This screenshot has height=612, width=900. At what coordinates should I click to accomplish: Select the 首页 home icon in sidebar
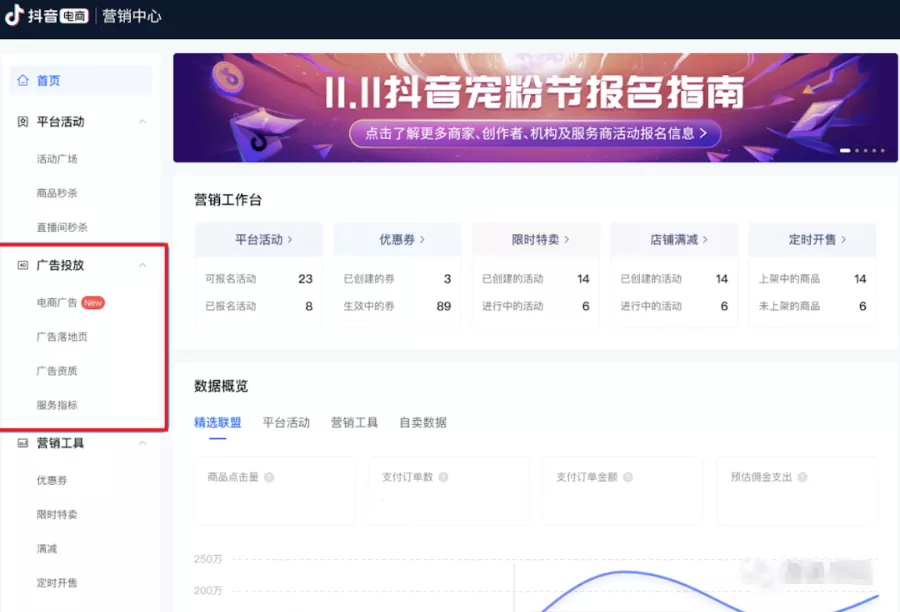click(22, 80)
